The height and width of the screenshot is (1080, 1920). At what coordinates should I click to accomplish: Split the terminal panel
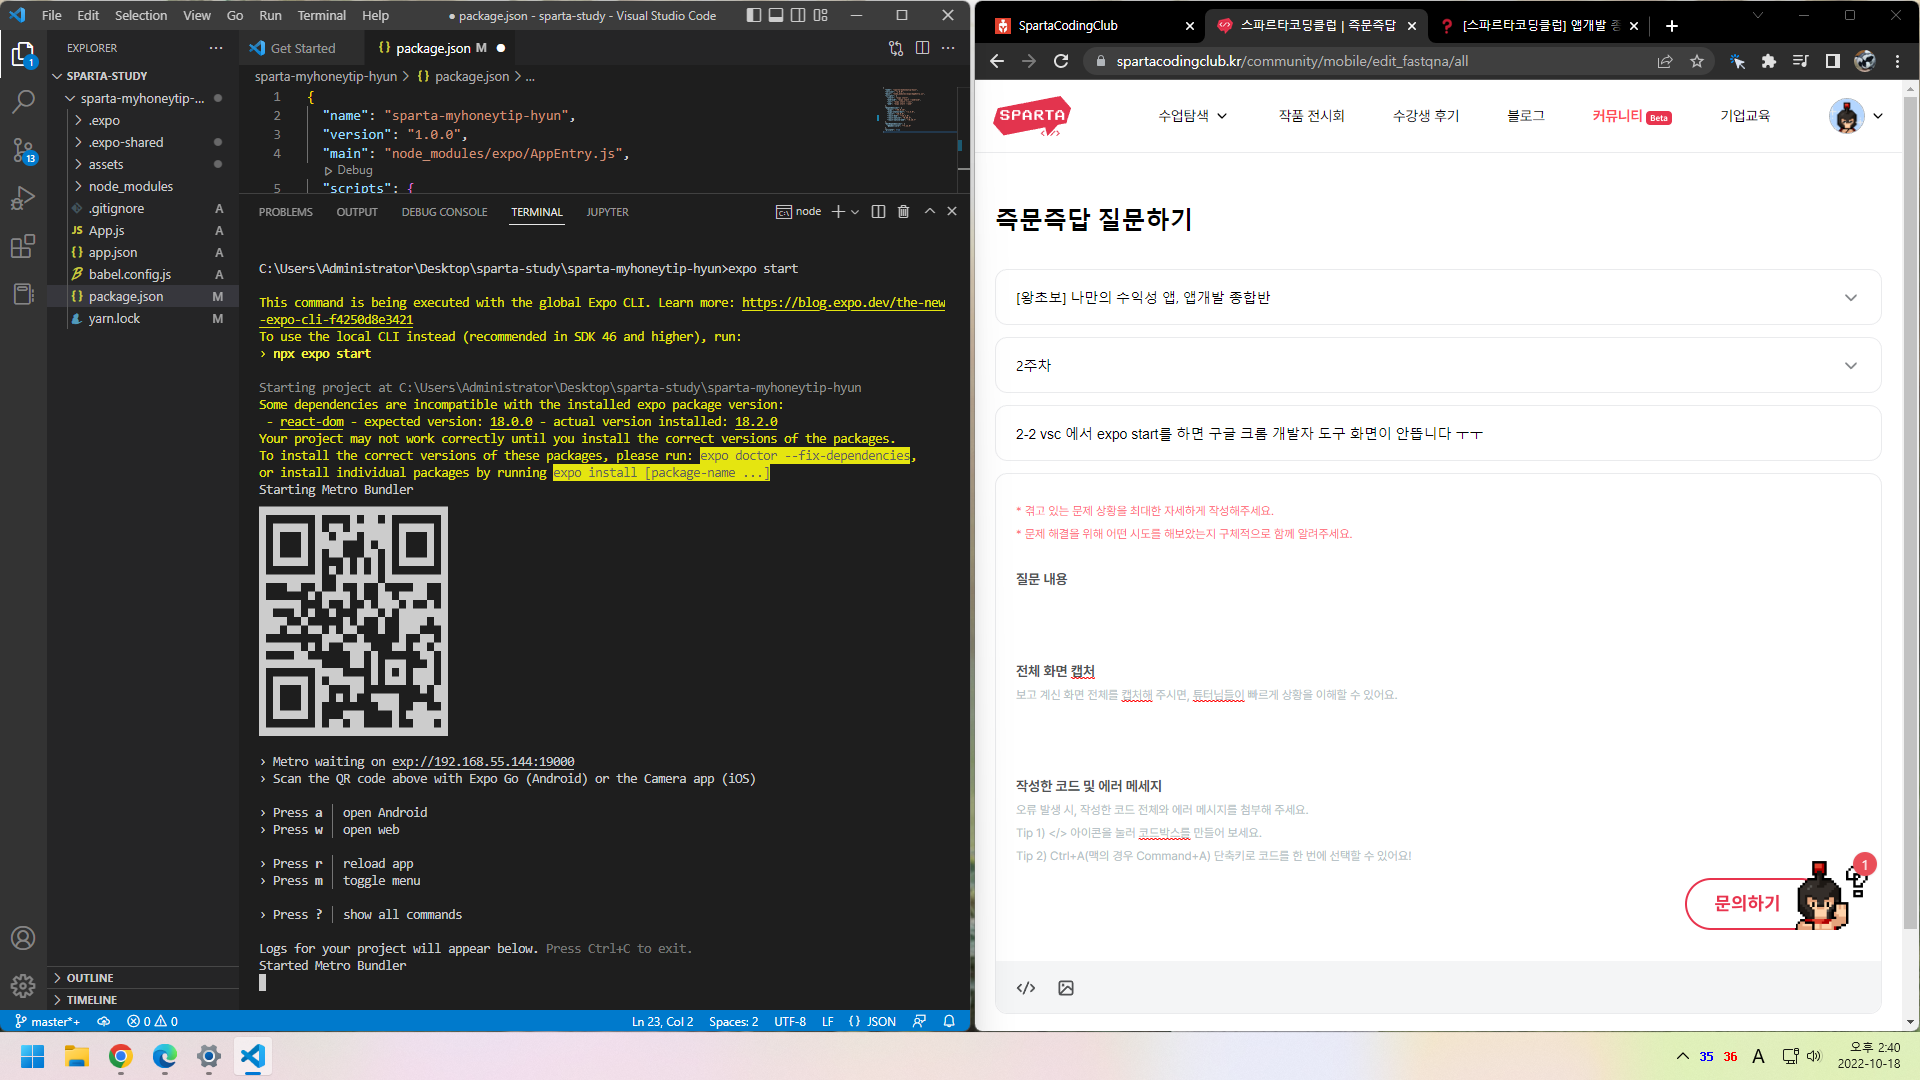[878, 212]
